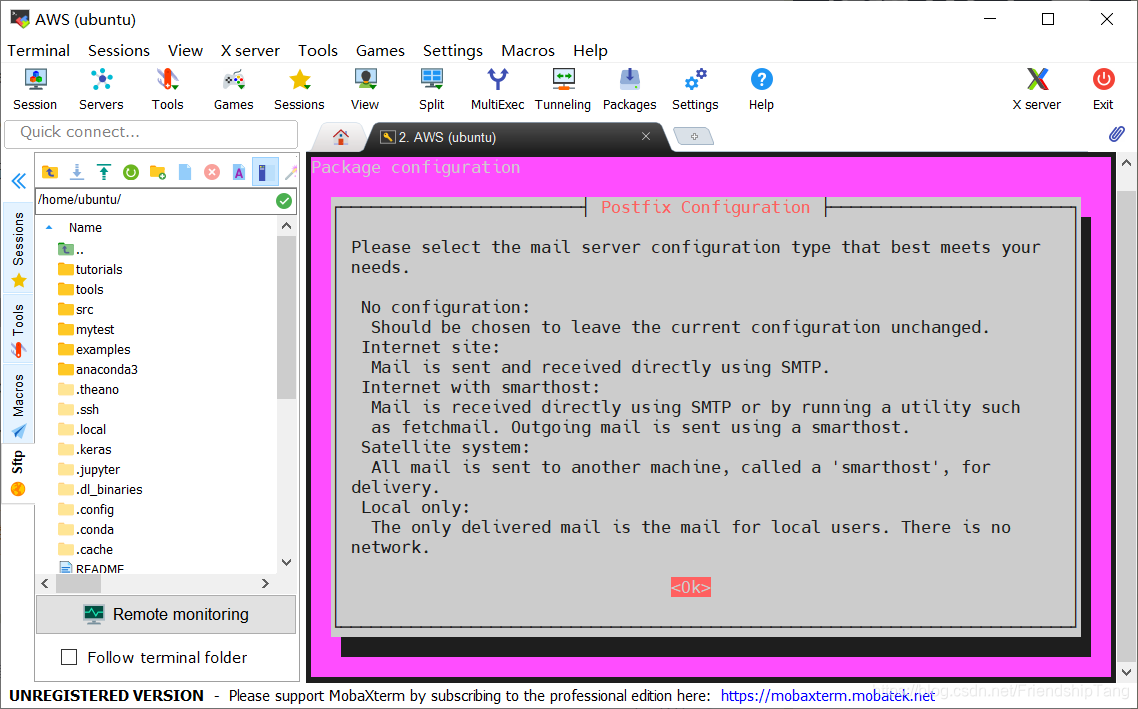Viewport: 1138px width, 709px height.
Task: Click the Exit power icon
Action: pos(1103,89)
